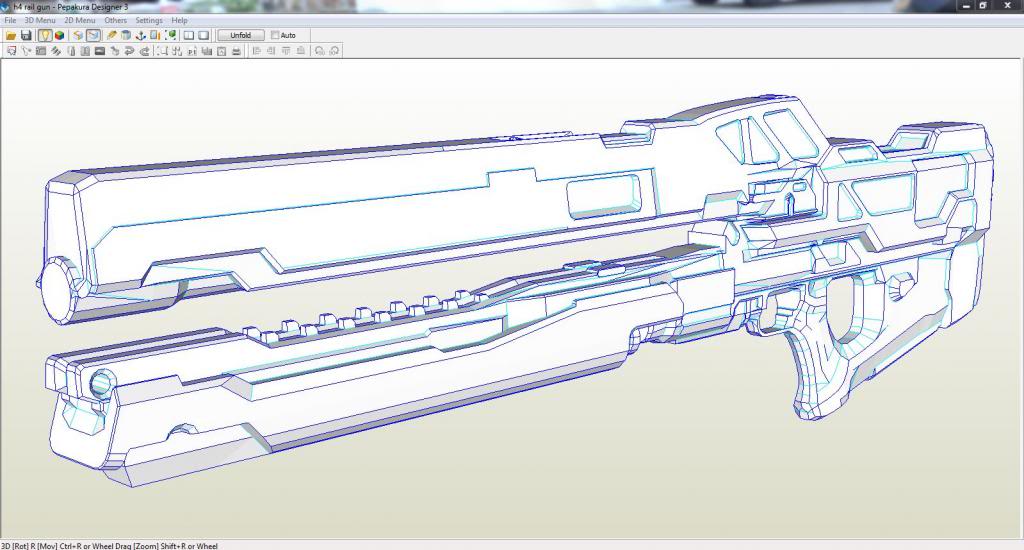Viewport: 1024px width, 550px height.
Task: Open the Help menu
Action: (x=180, y=20)
